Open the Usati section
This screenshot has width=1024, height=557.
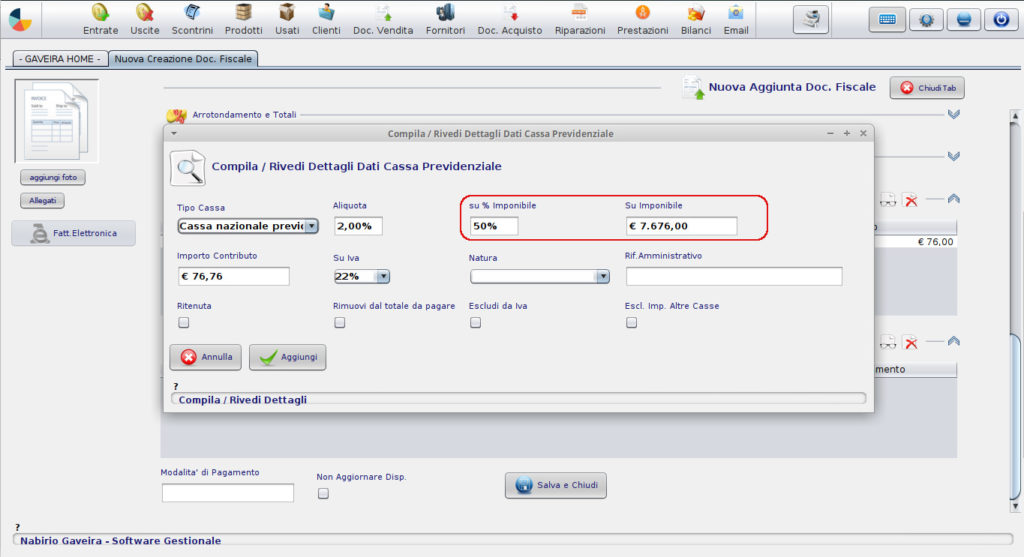pyautogui.click(x=287, y=20)
